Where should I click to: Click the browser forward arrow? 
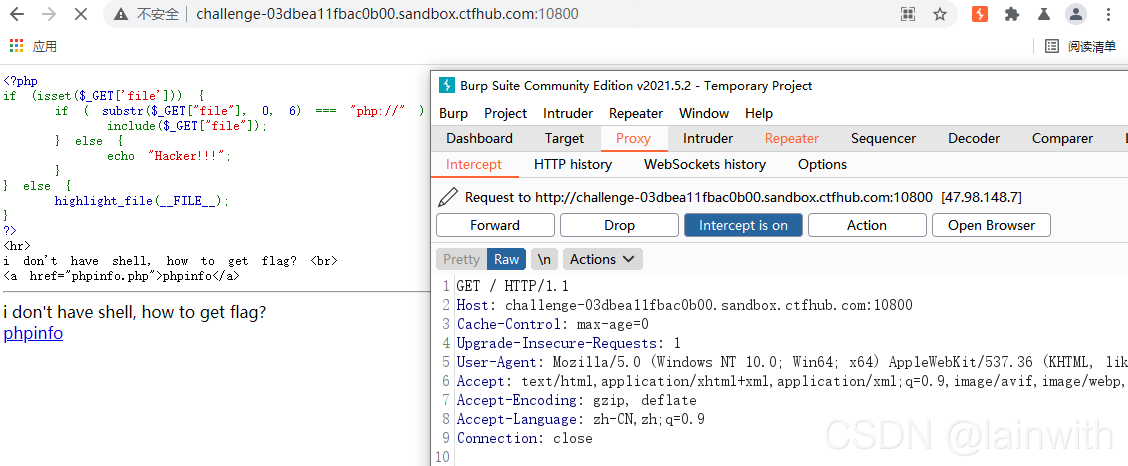pyautogui.click(x=49, y=14)
